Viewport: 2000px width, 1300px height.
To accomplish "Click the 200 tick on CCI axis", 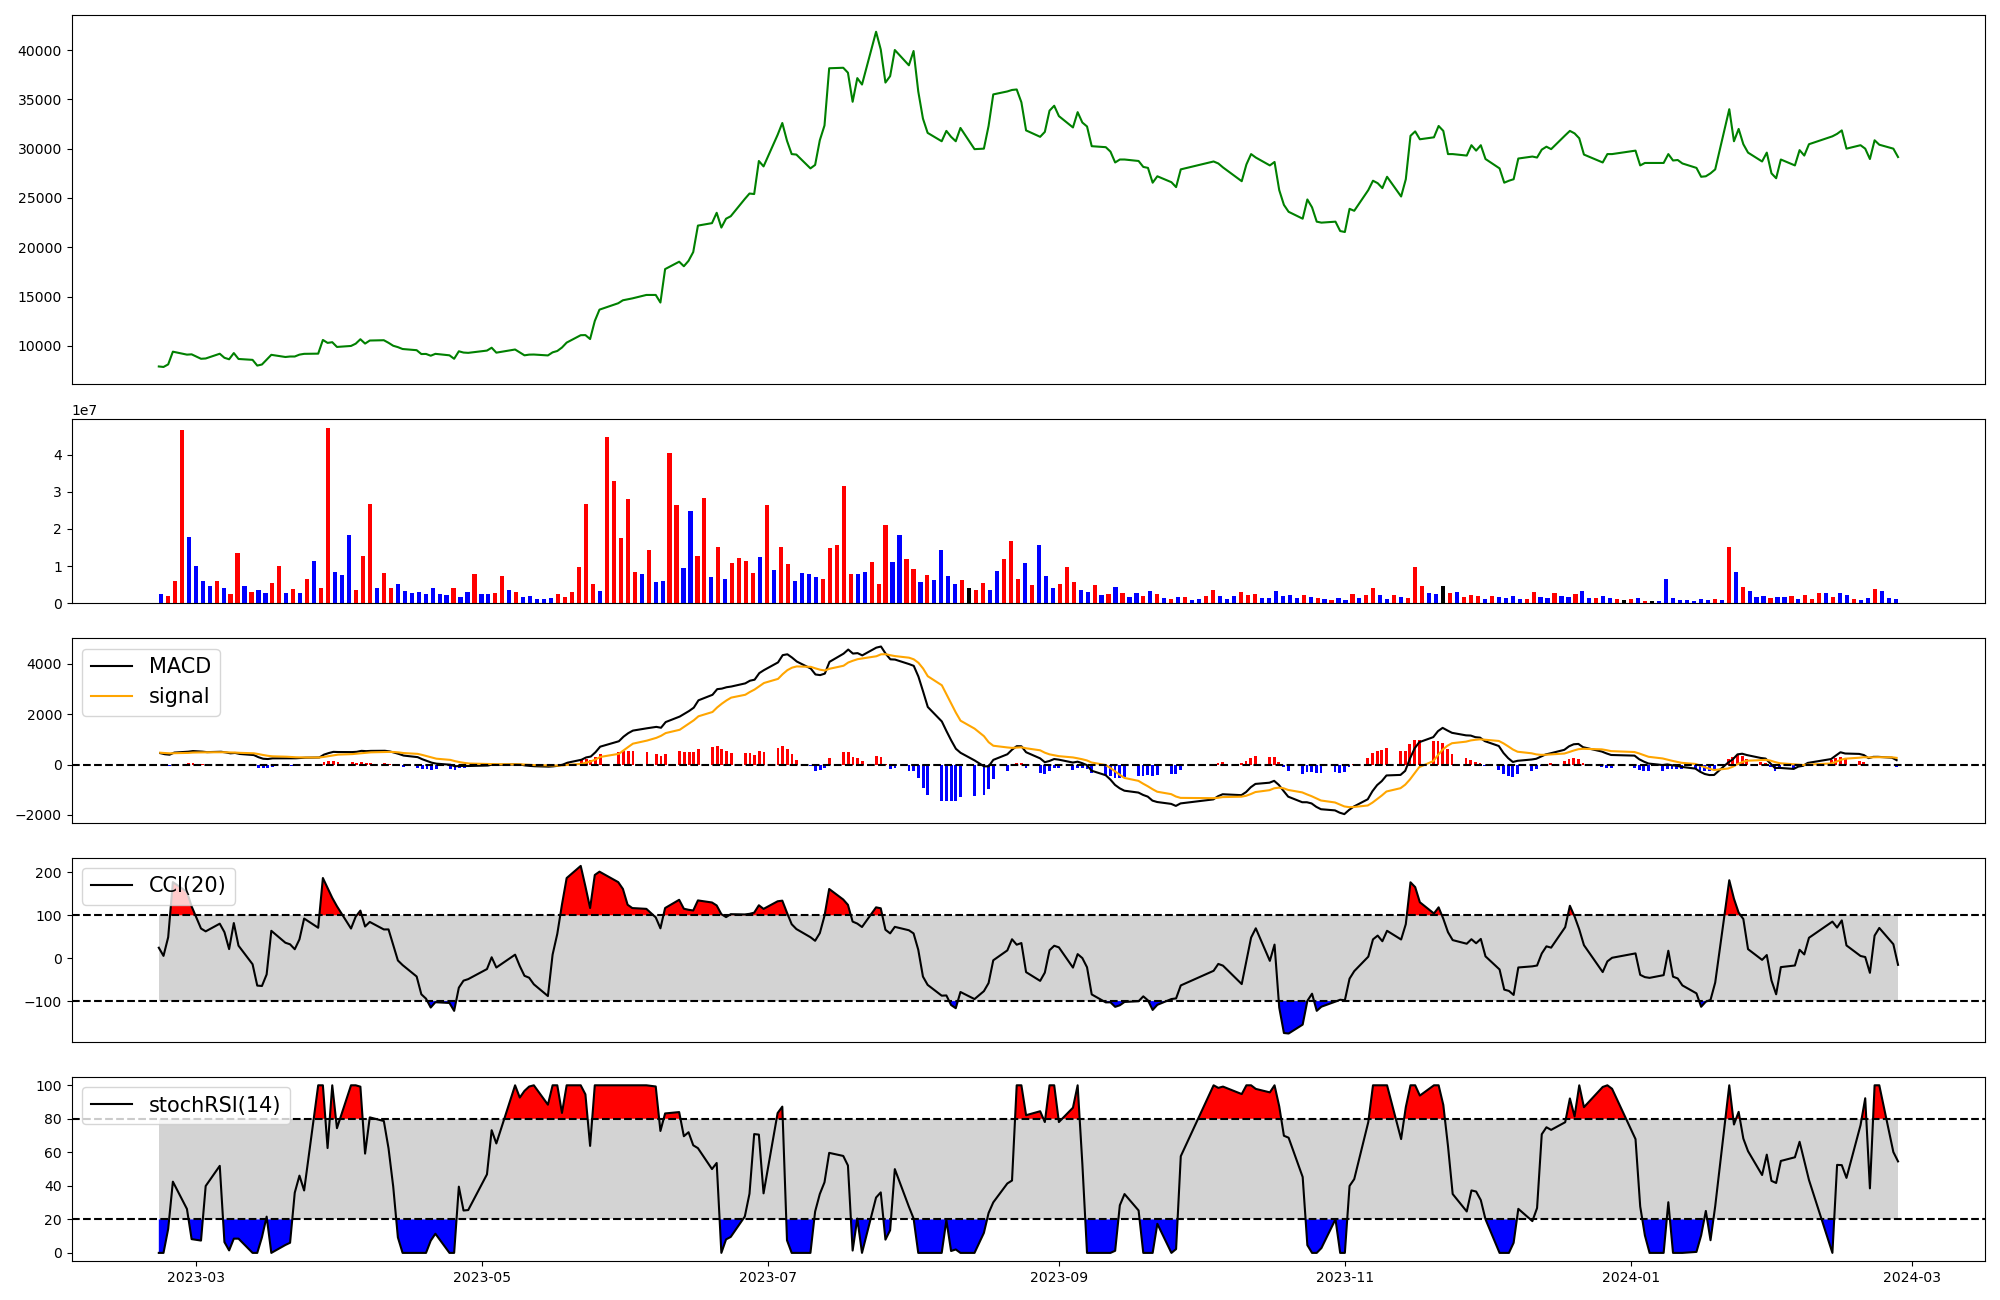I will point(48,873).
